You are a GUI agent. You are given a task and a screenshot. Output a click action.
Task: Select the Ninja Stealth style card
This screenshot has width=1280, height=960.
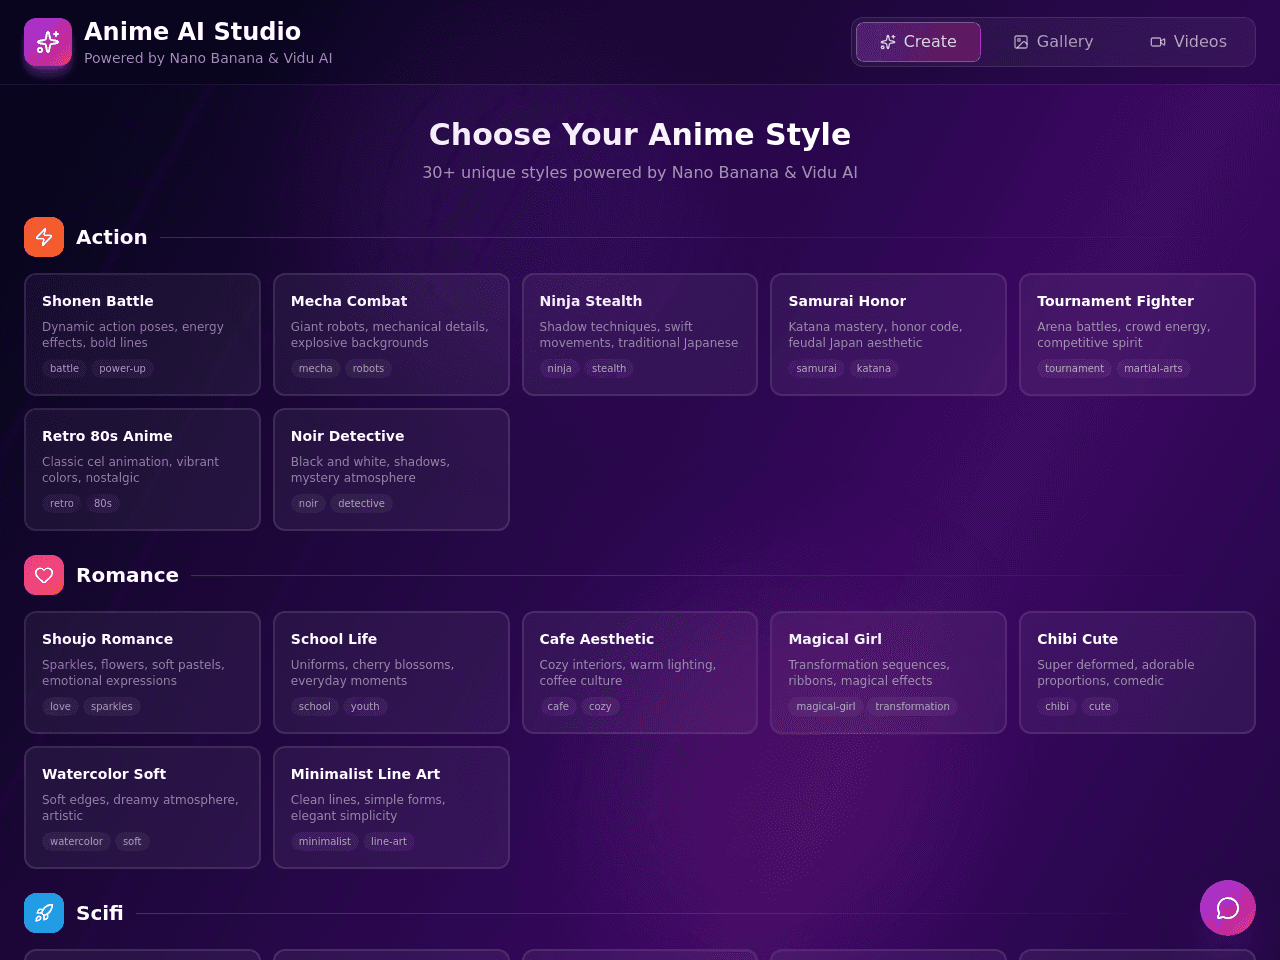[640, 334]
